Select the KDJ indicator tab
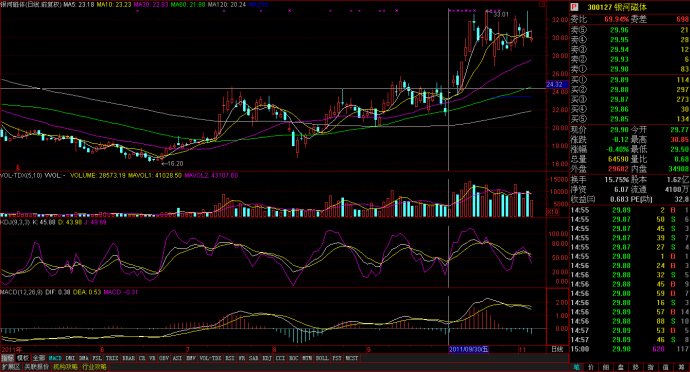The height and width of the screenshot is (372, 690). [x=267, y=358]
